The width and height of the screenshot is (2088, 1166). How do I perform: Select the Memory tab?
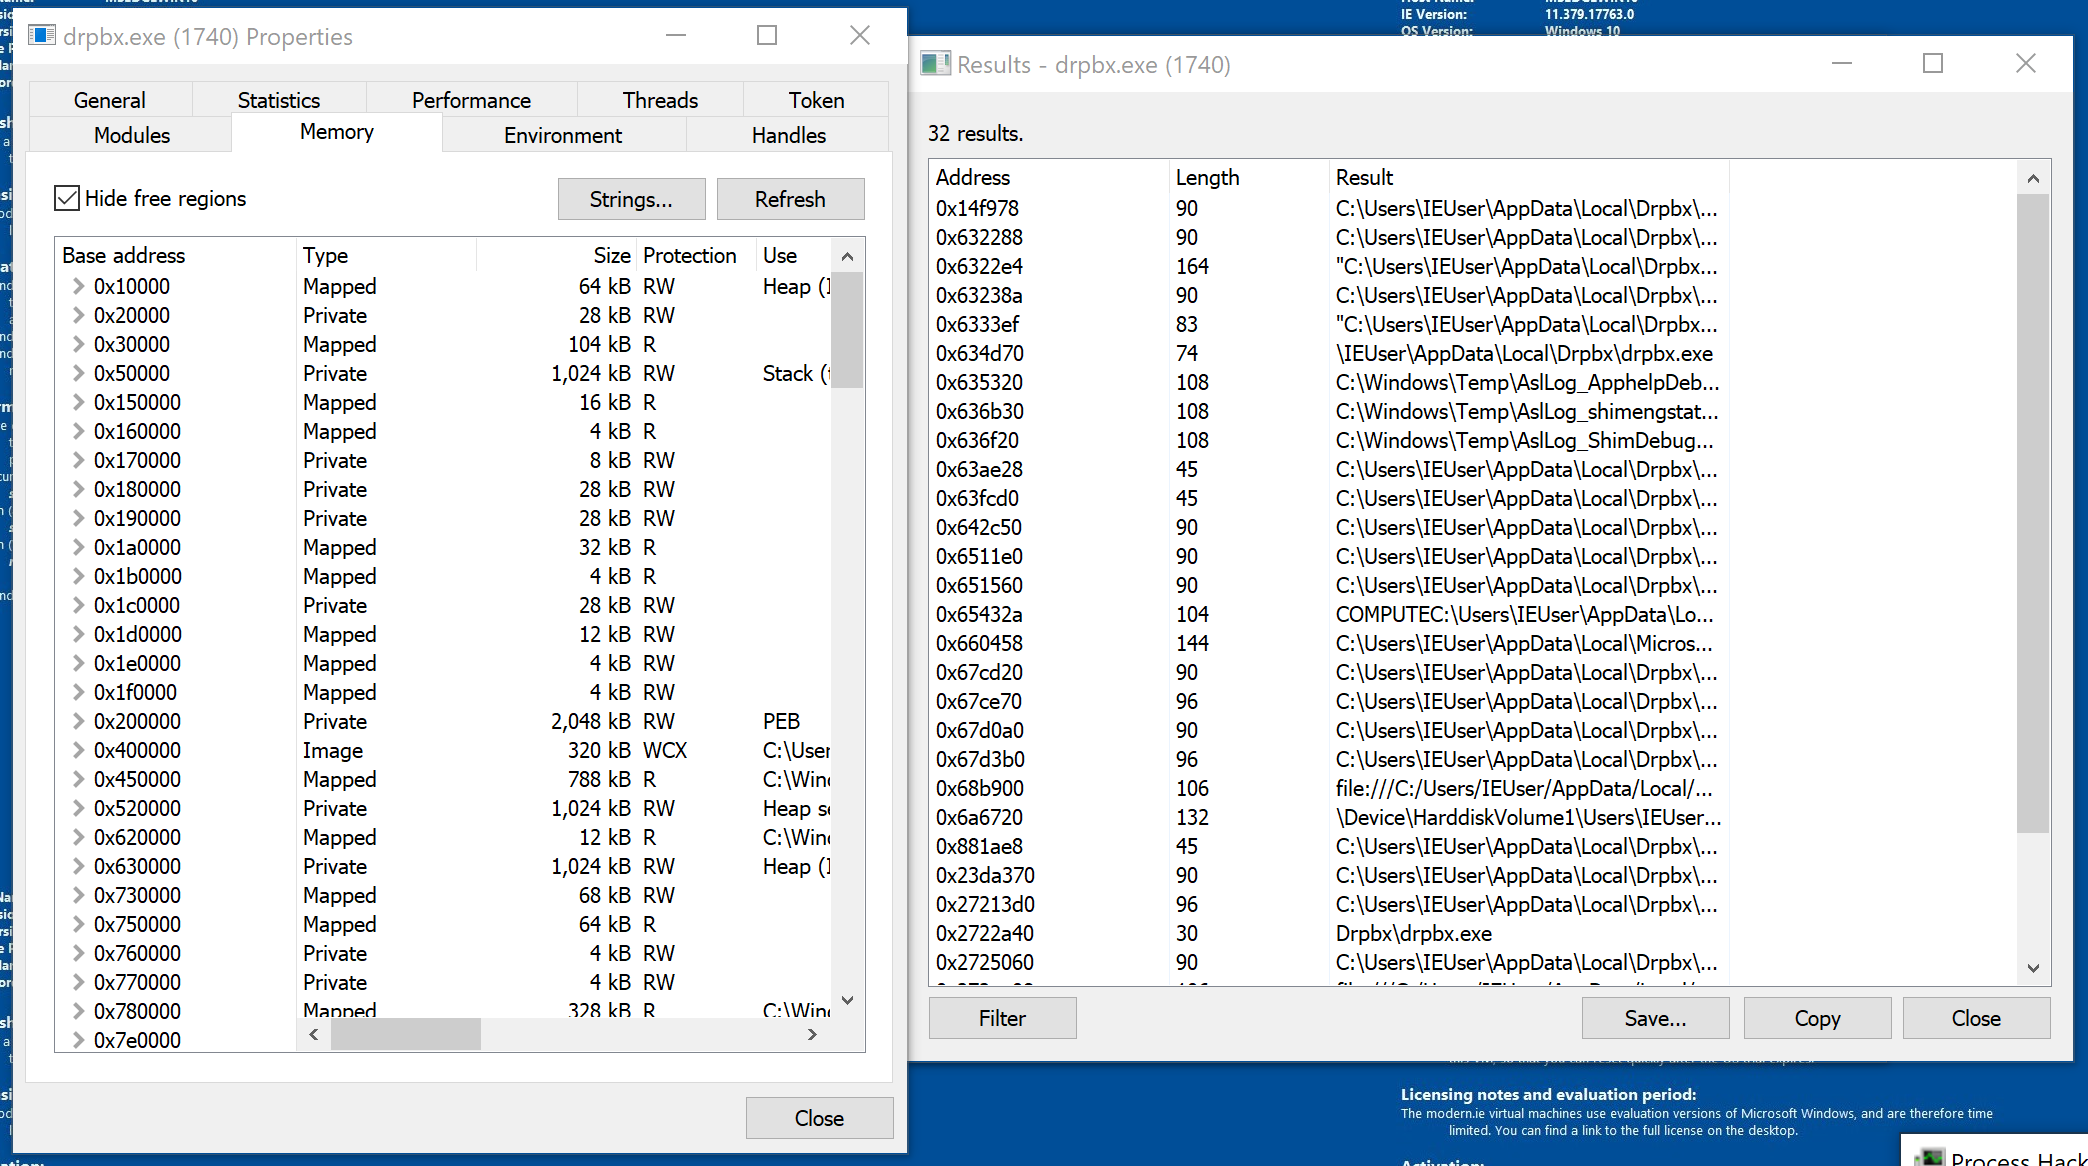337,132
